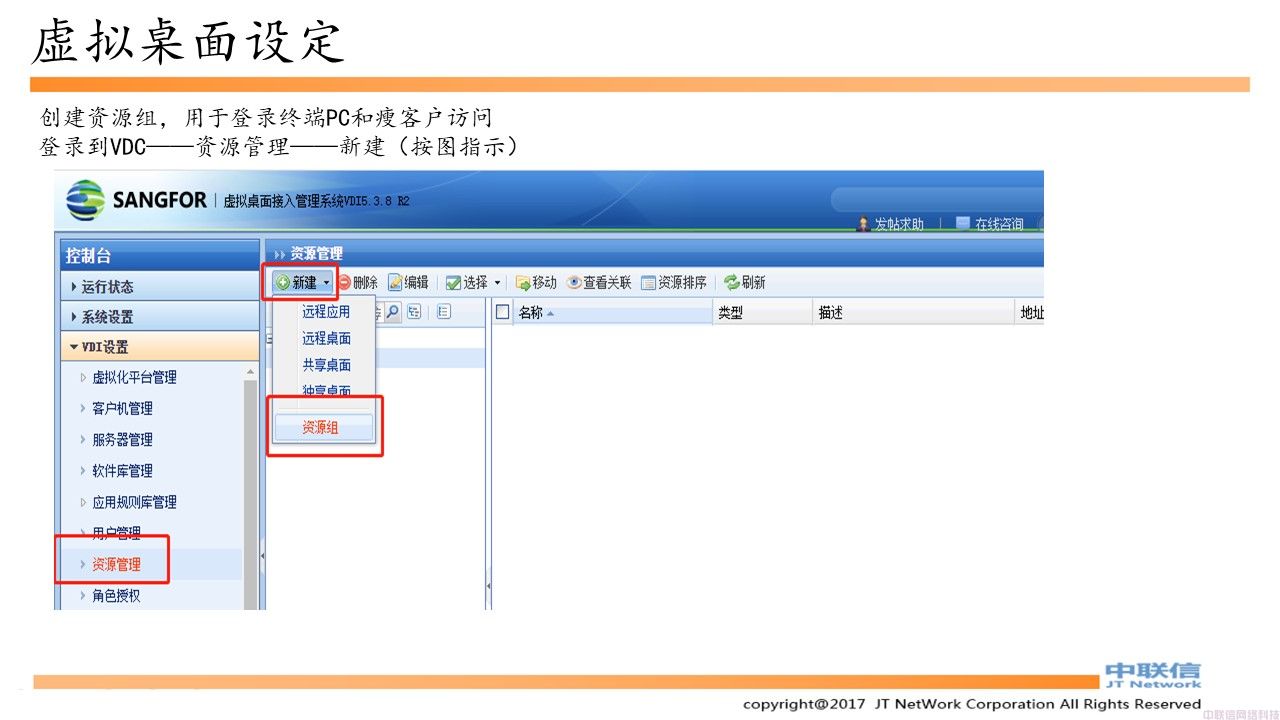Click the tree expand icon beside the magnifier
This screenshot has width=1280, height=720.
pyautogui.click(x=414, y=312)
